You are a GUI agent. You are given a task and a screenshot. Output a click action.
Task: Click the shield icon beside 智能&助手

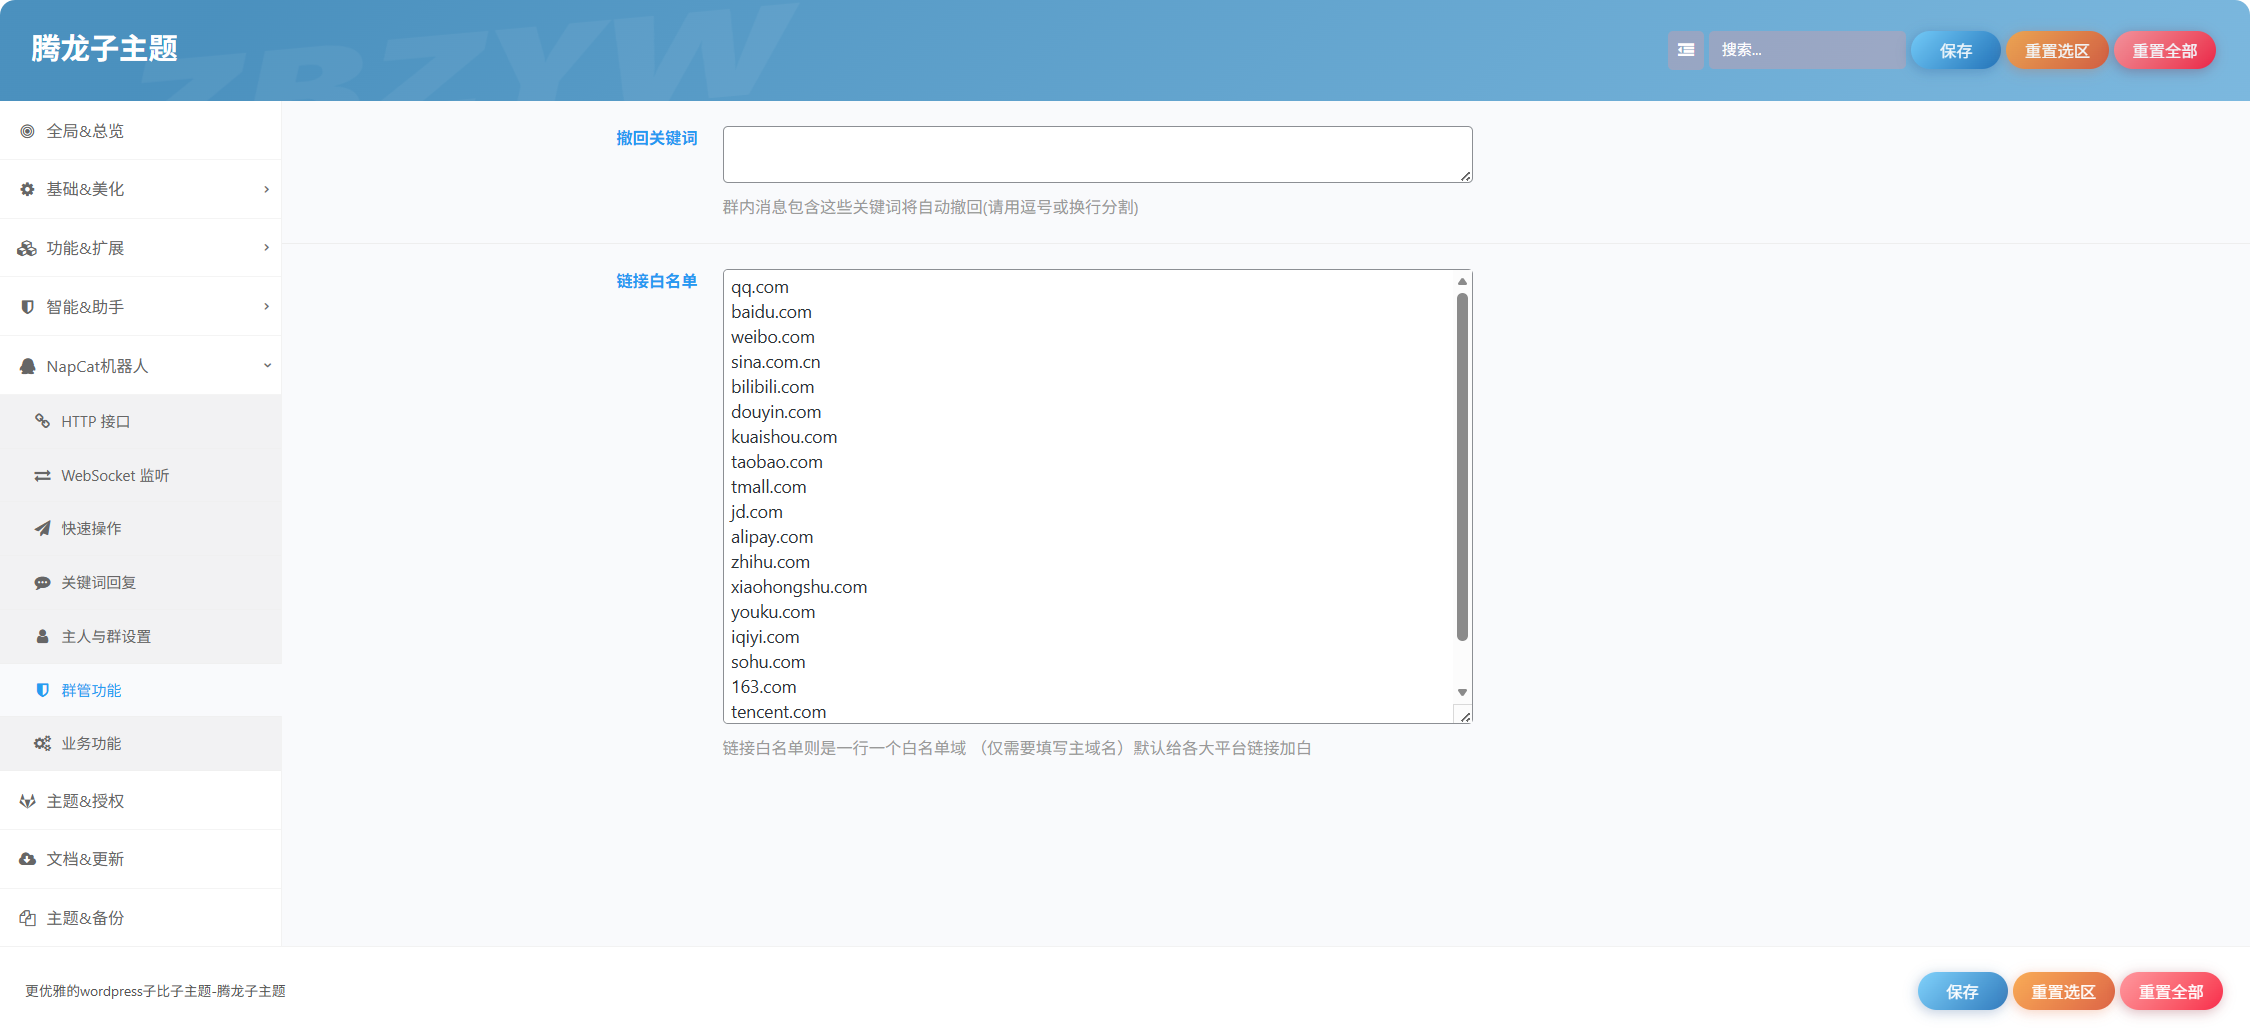click(x=28, y=307)
